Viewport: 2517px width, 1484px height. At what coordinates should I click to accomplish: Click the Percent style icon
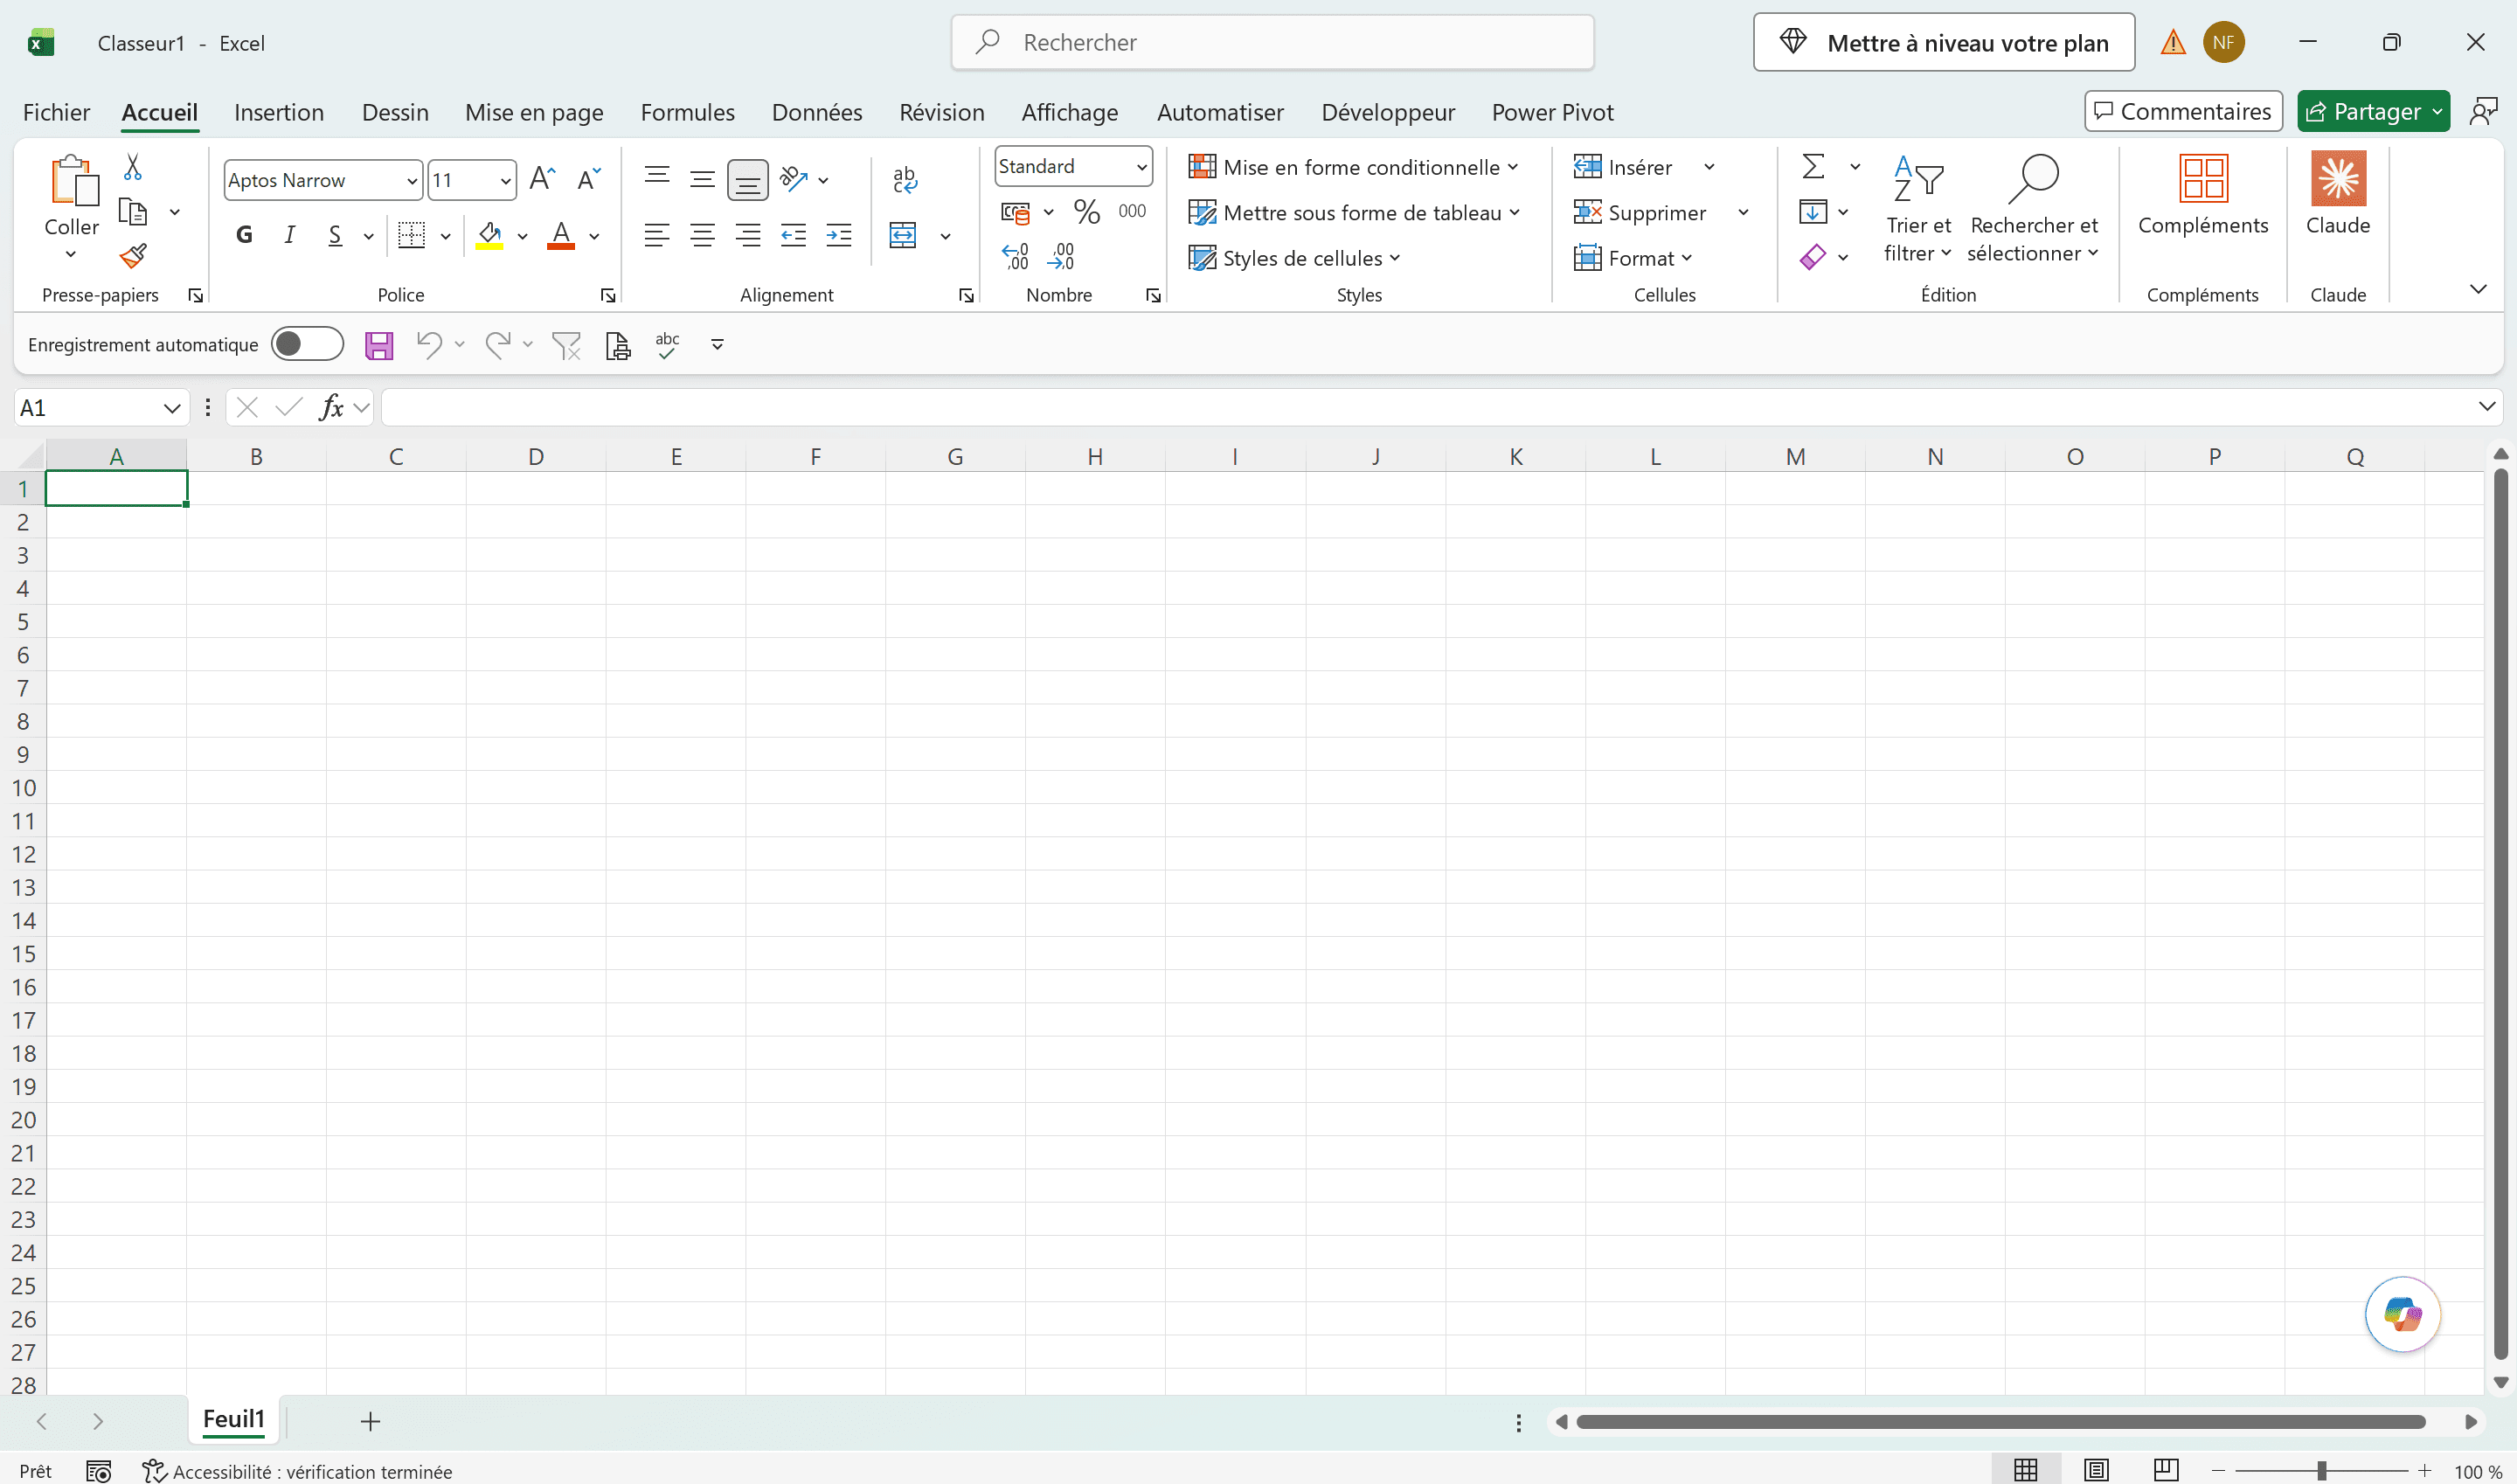click(x=1086, y=211)
